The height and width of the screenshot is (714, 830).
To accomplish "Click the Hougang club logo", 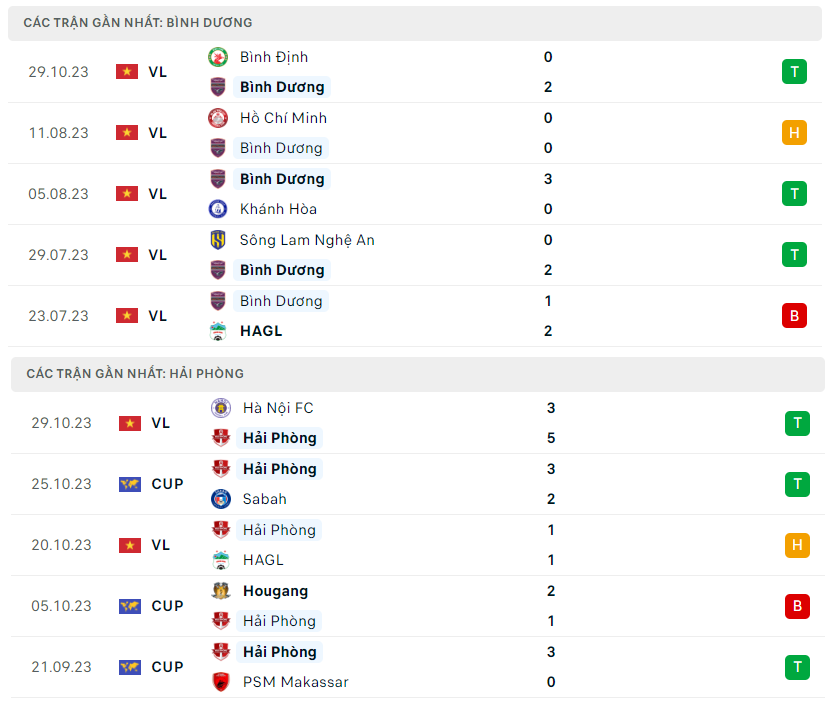I will [221, 591].
